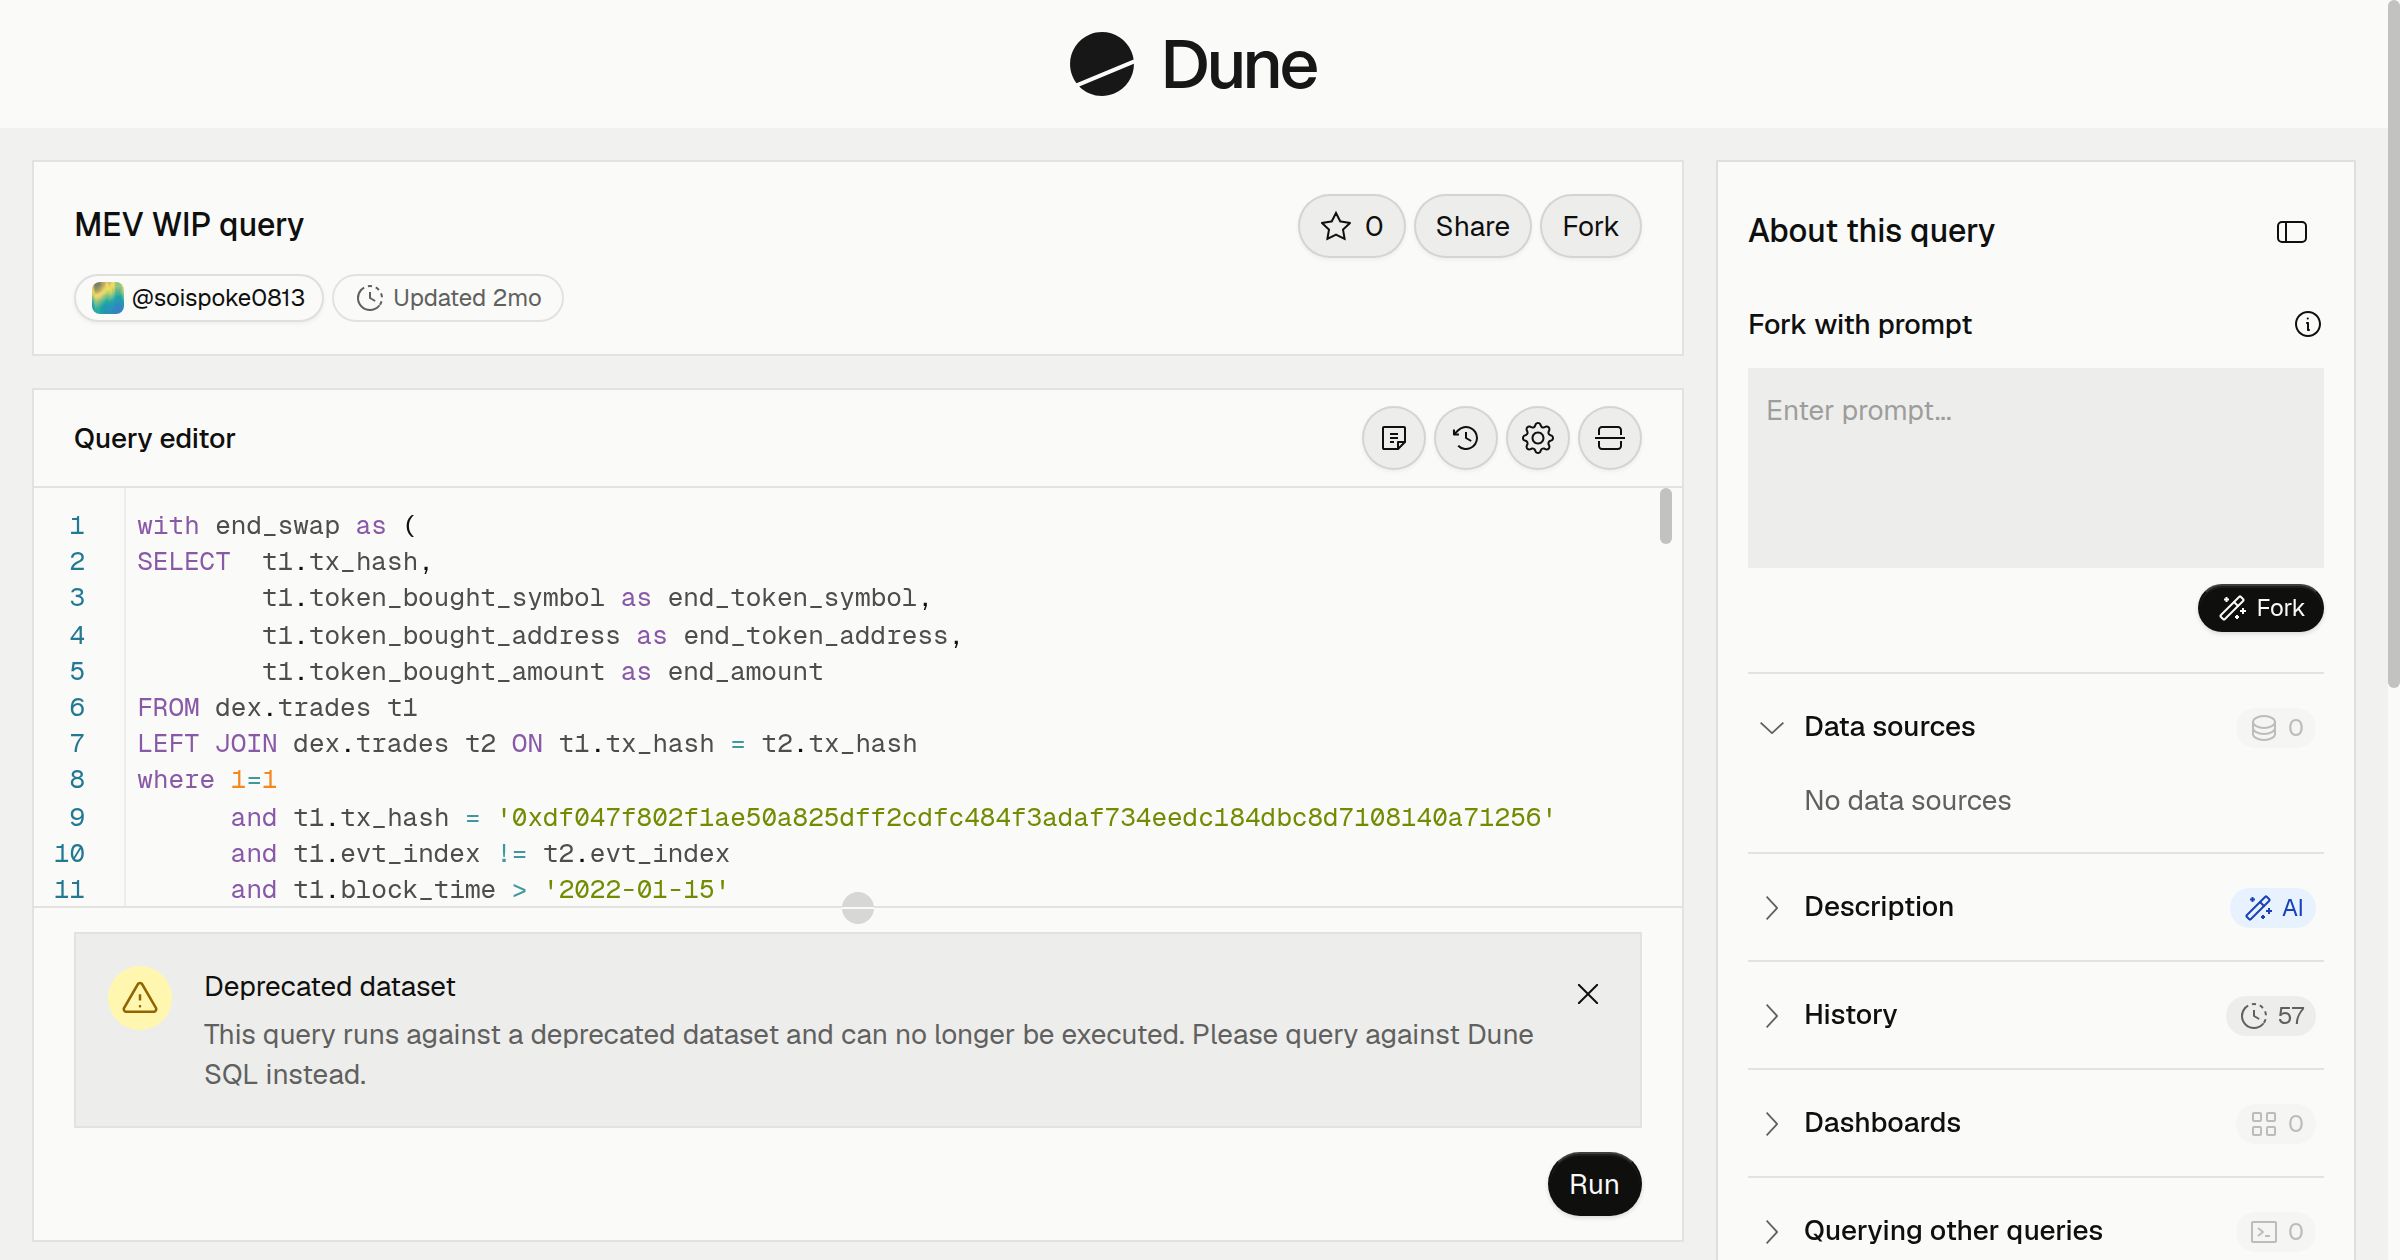Click the Query editor heading
Screen dimensions: 2400x1260
(x=154, y=438)
